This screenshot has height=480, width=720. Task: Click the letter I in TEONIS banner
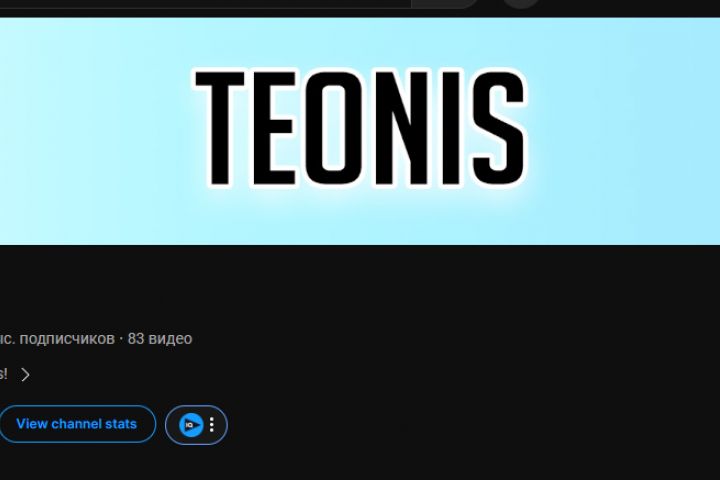451,128
